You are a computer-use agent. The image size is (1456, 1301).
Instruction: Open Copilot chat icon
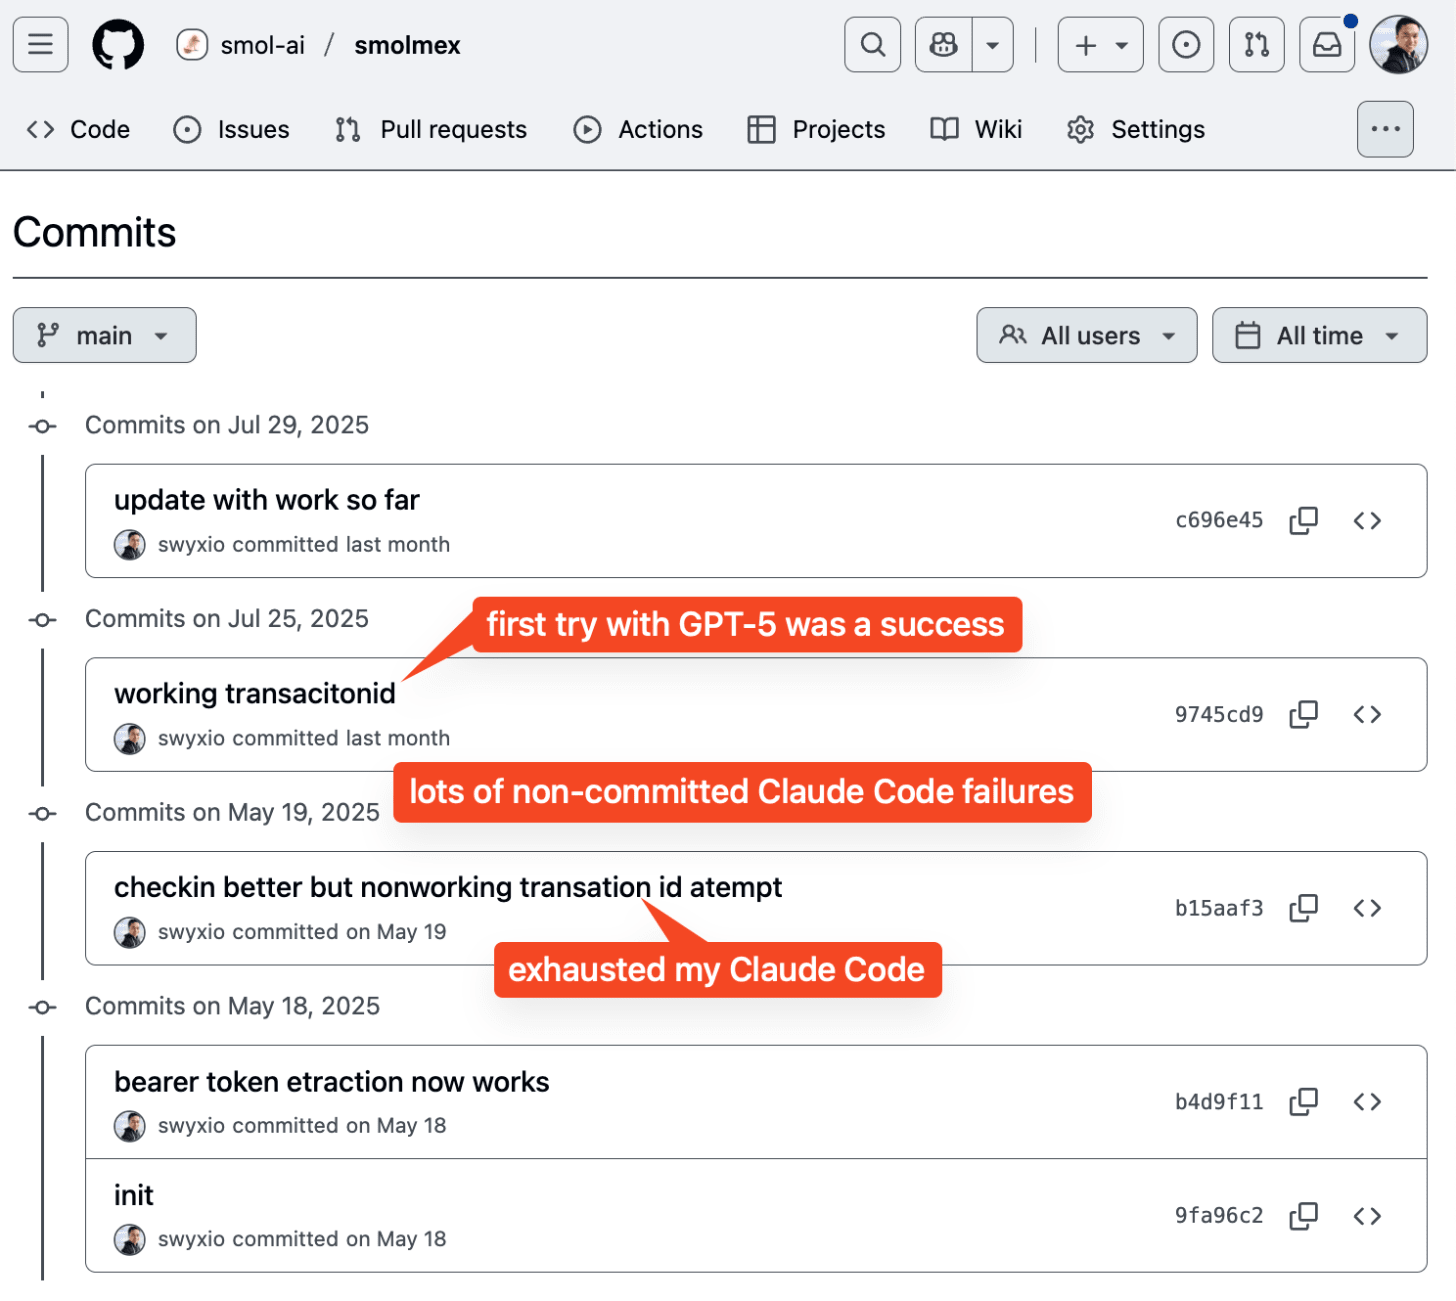(943, 45)
